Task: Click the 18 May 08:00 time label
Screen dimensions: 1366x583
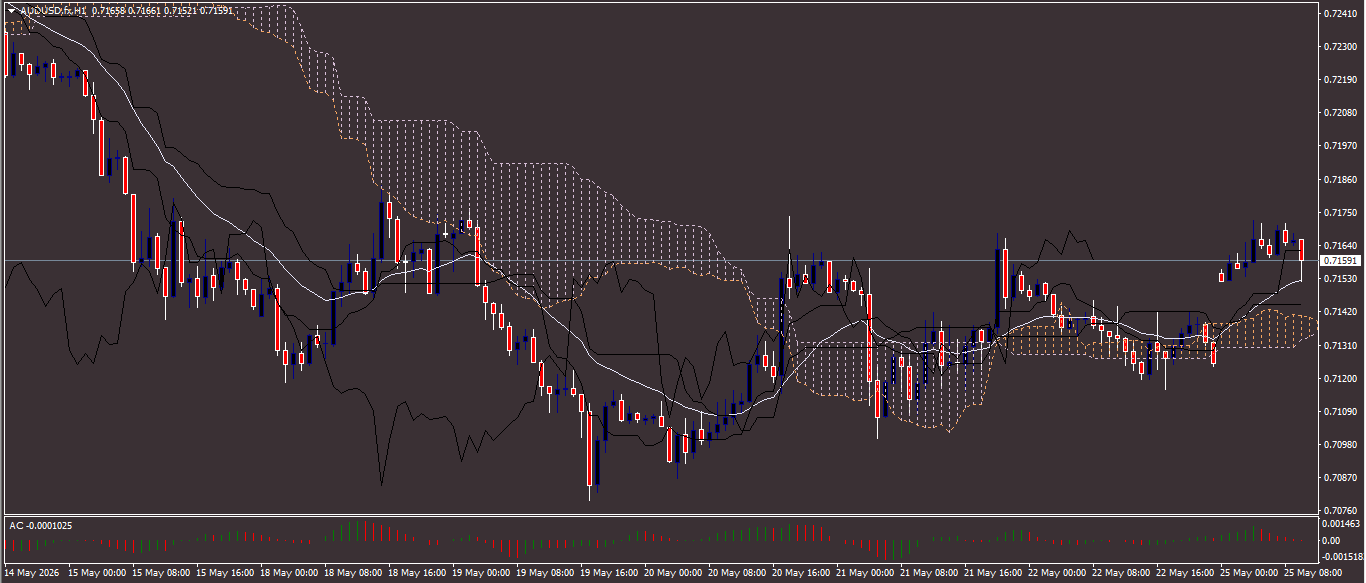Action: coord(353,574)
